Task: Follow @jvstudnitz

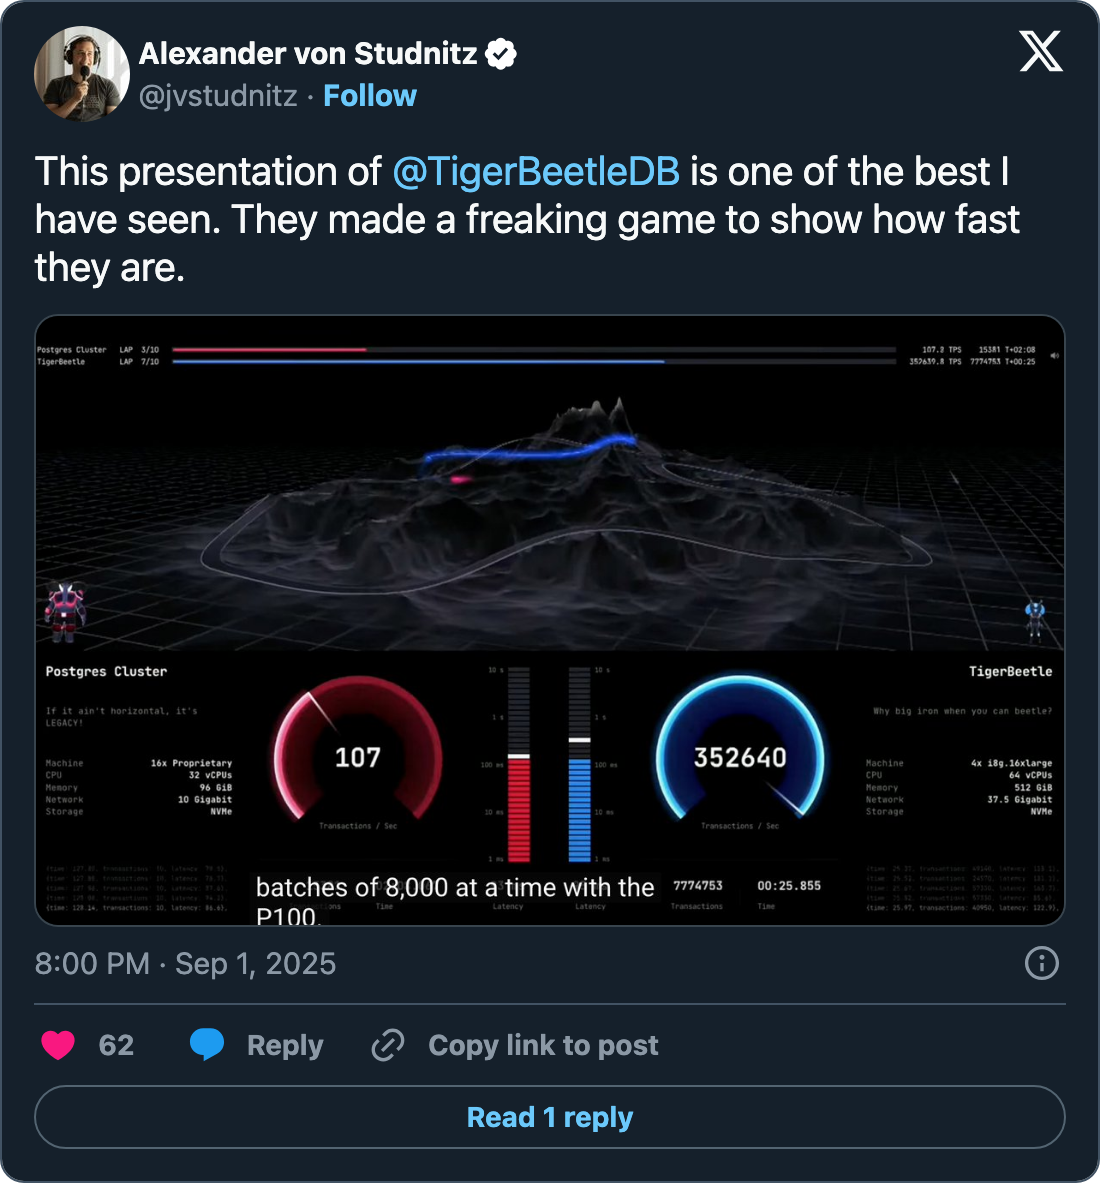Action: 369,96
